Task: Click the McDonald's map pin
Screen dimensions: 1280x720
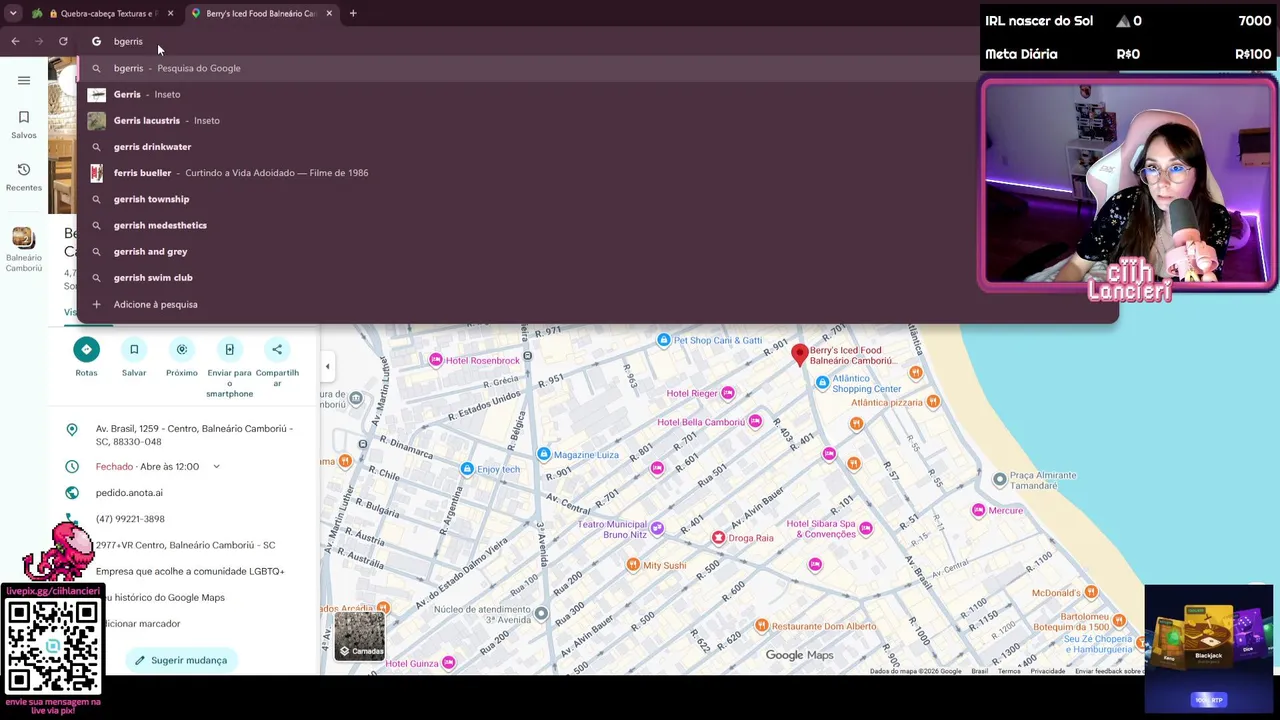Action: (1091, 593)
